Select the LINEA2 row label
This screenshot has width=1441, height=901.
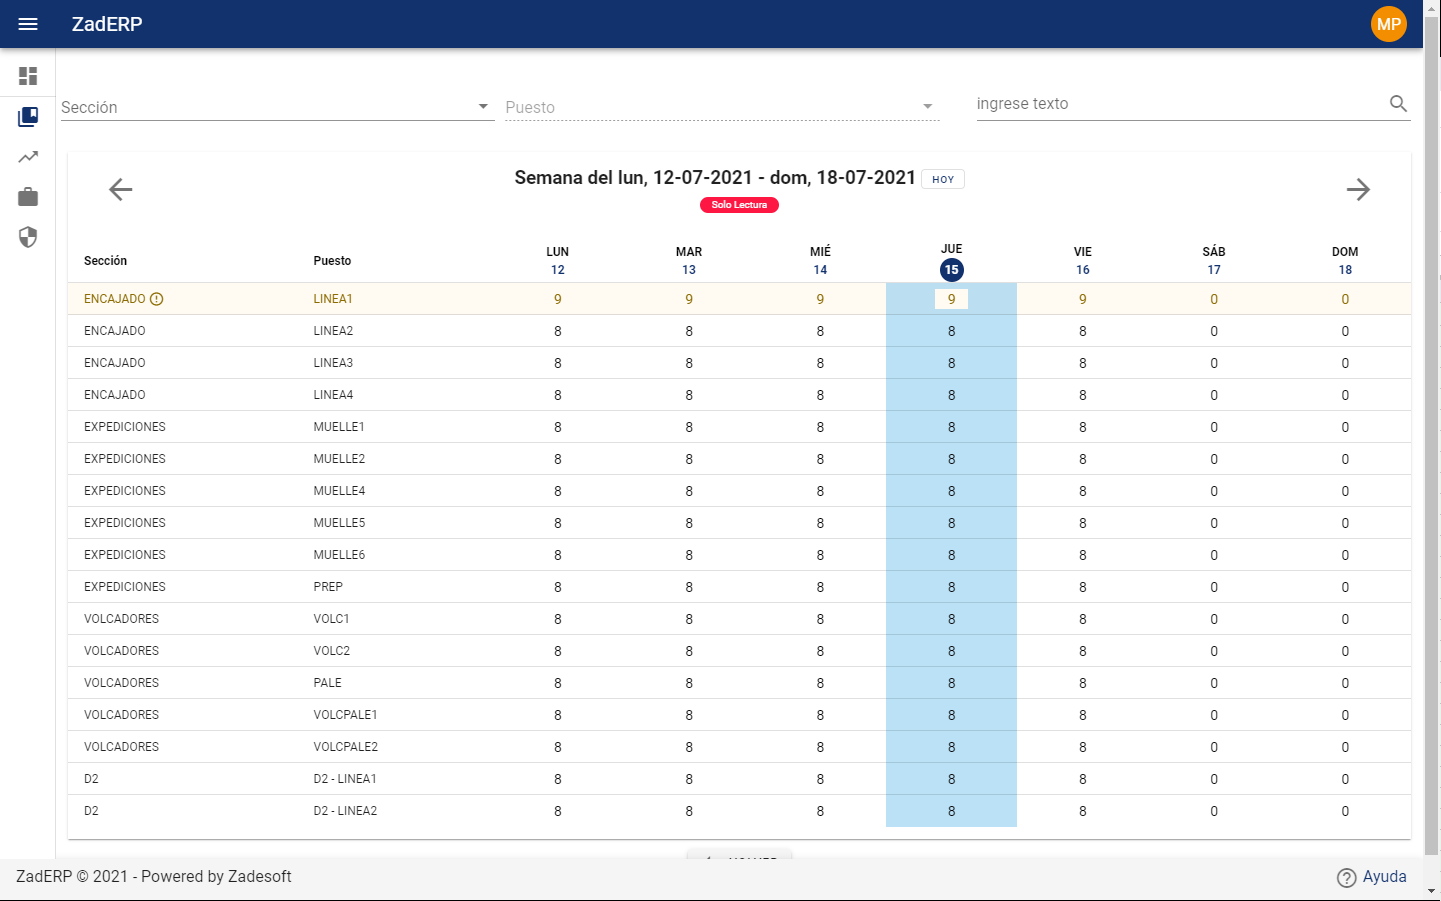[333, 331]
